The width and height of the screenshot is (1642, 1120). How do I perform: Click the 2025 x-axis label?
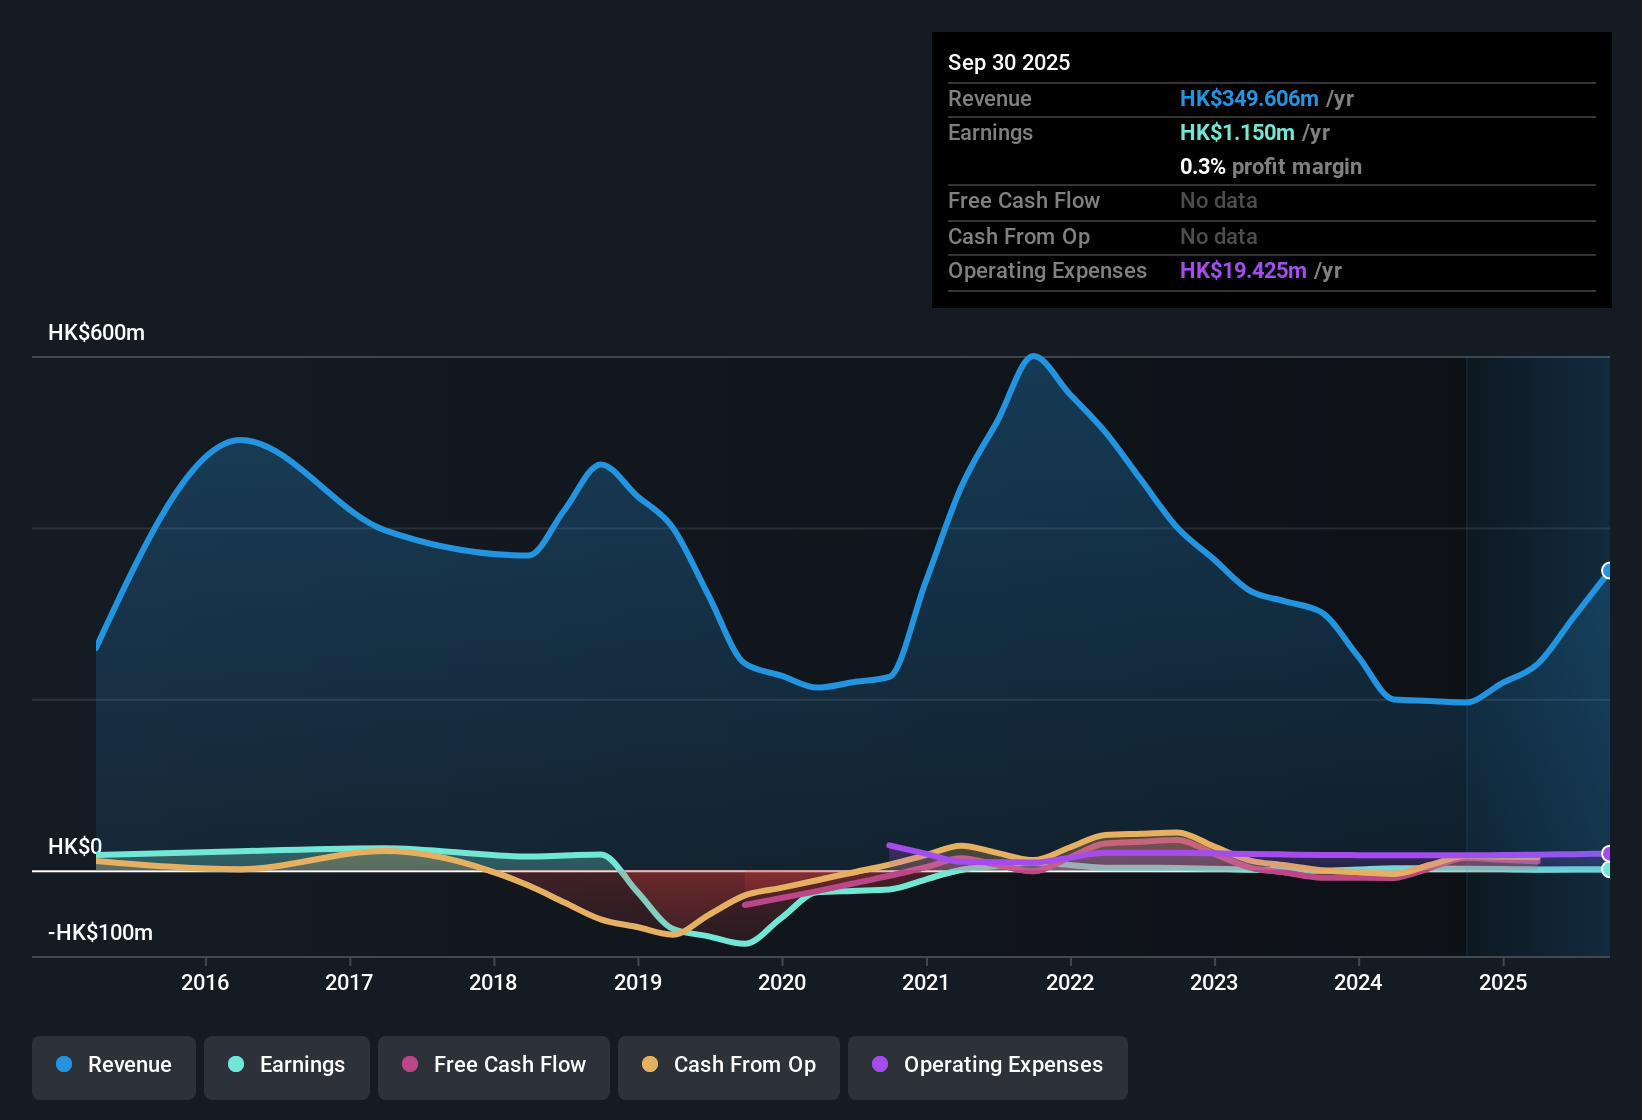click(1503, 982)
